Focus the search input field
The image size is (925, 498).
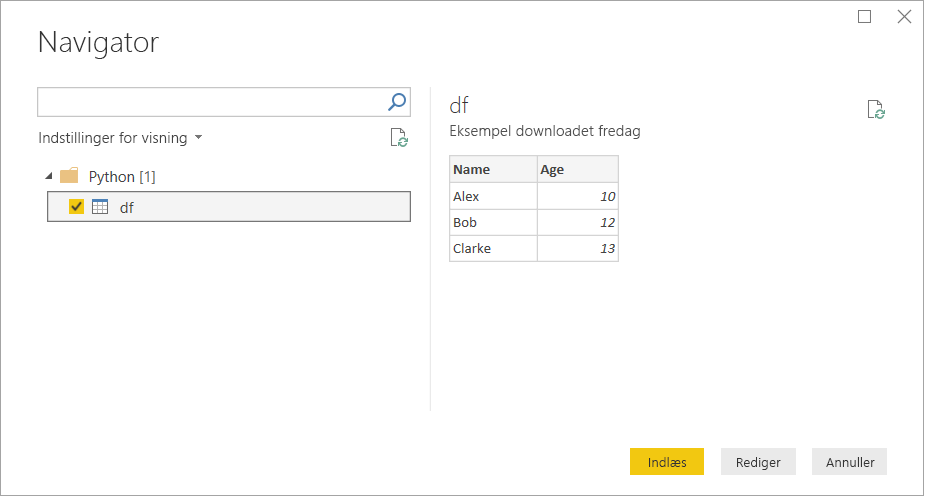(x=210, y=101)
